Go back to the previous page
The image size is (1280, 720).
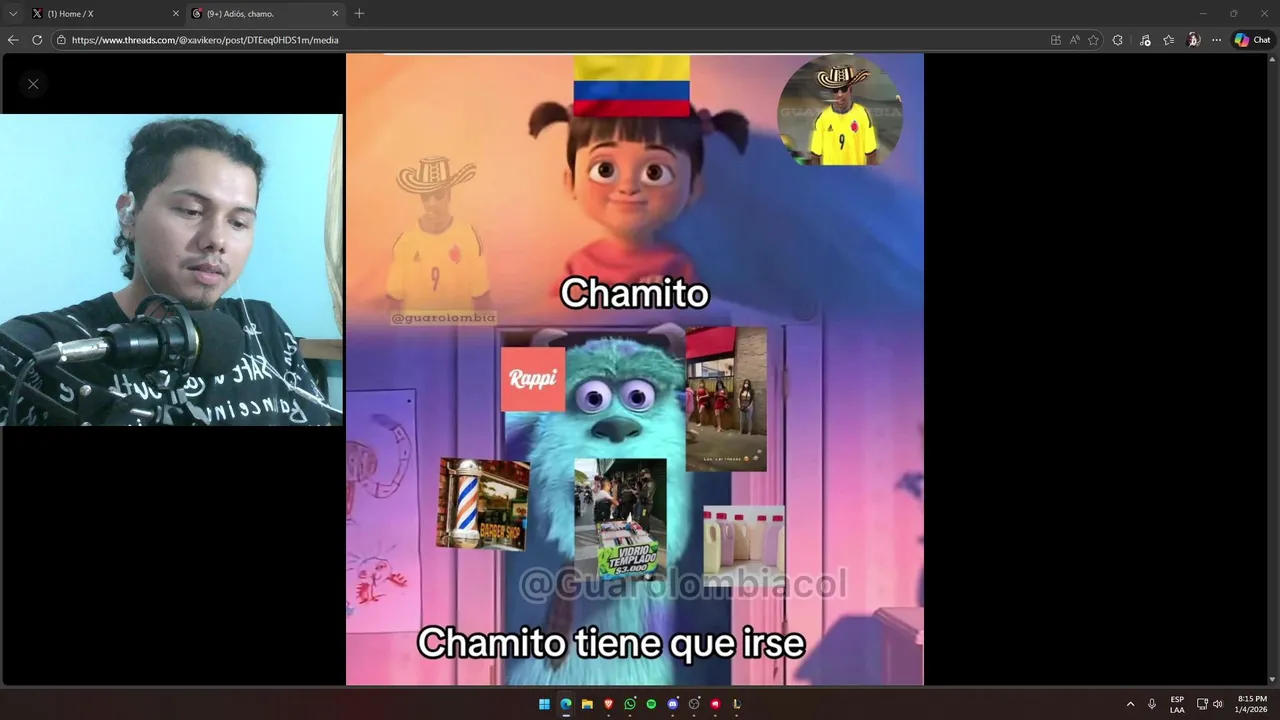13,40
